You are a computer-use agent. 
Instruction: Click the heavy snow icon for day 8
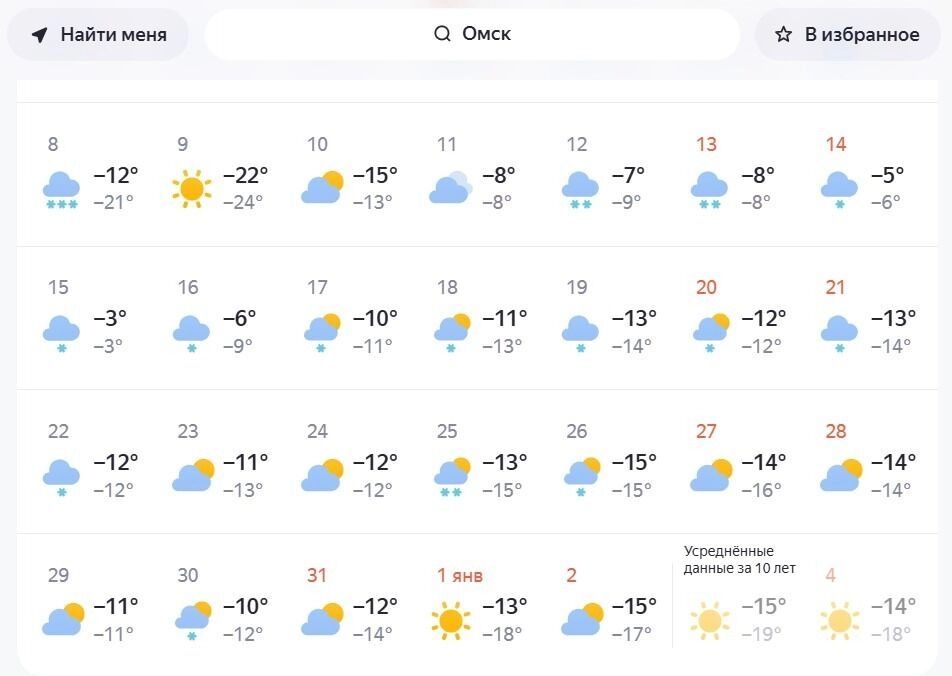pos(62,188)
